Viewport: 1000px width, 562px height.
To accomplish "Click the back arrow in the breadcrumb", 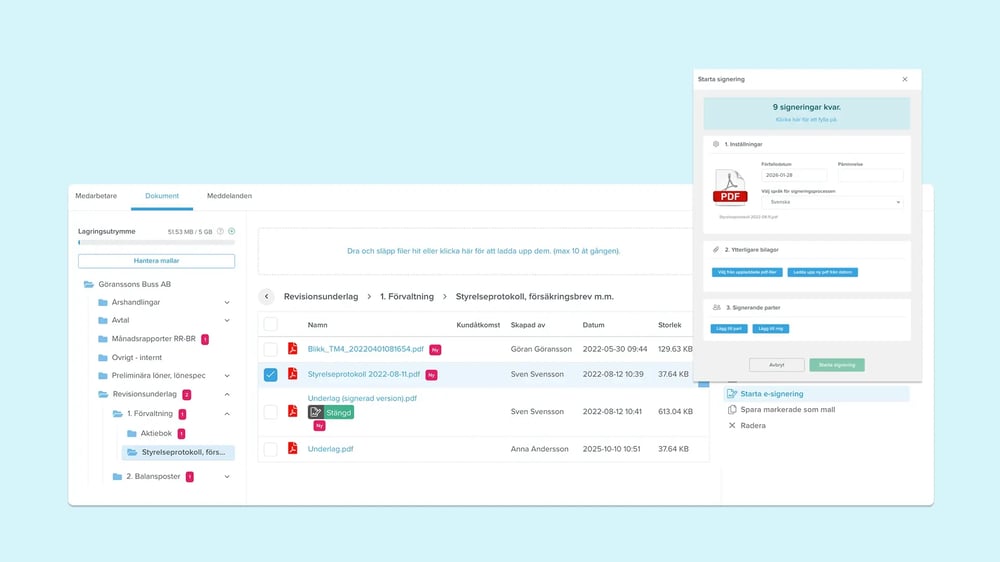I will [x=267, y=297].
